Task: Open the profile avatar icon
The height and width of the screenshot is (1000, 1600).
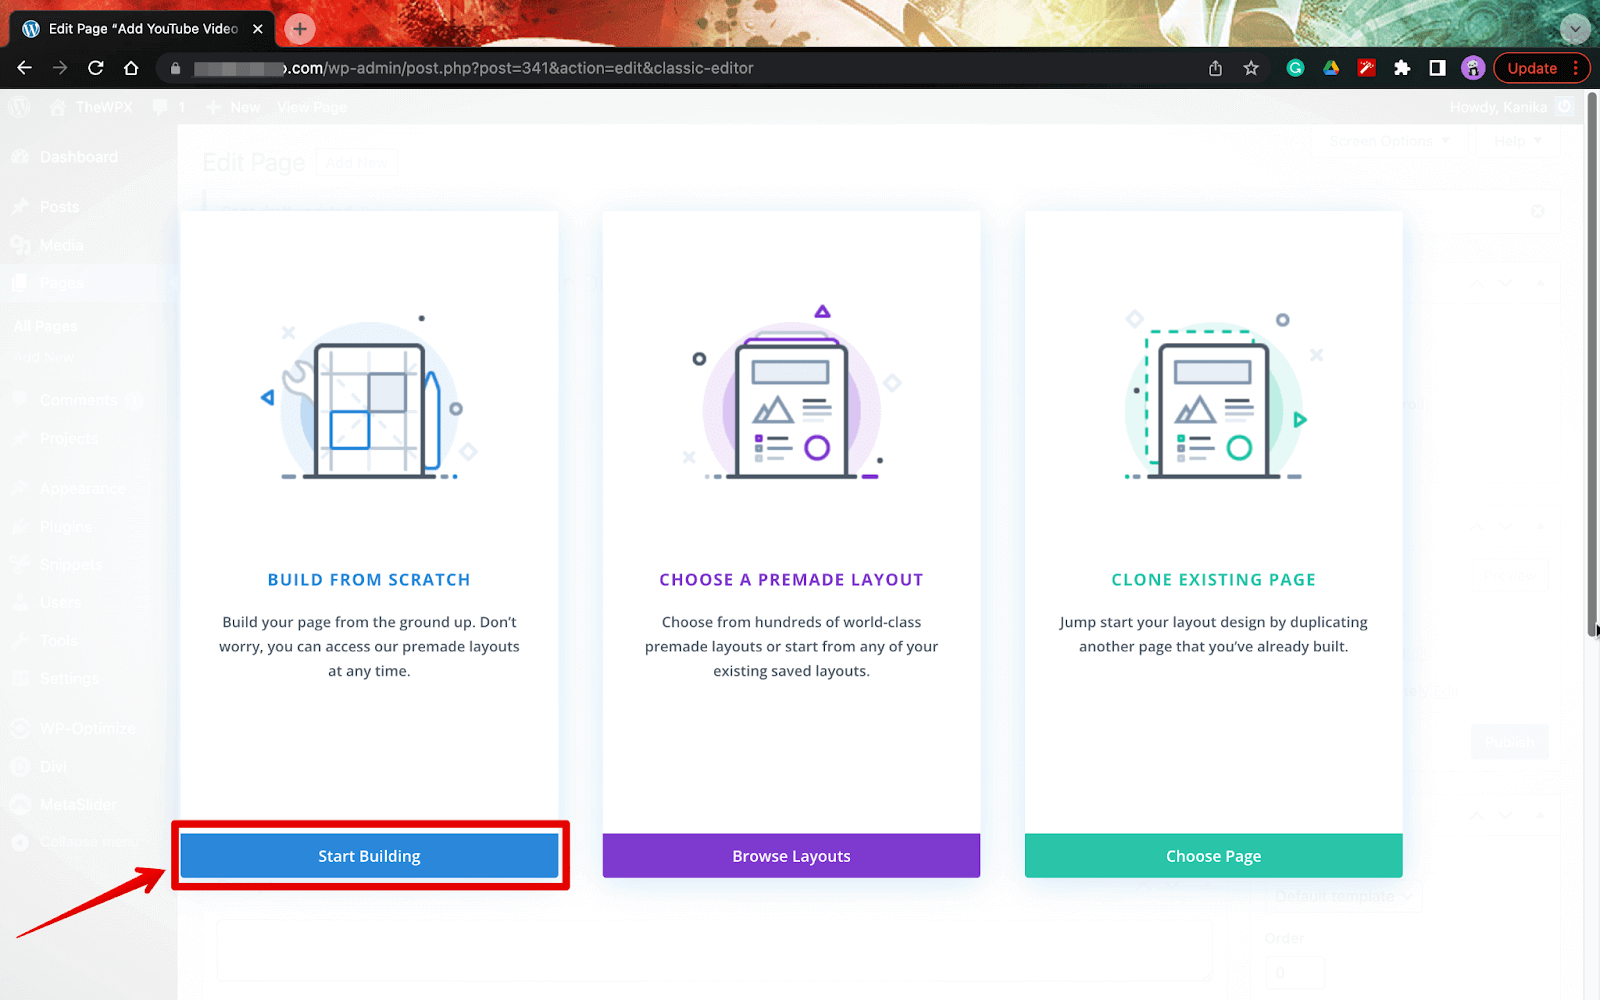Action: [1473, 68]
